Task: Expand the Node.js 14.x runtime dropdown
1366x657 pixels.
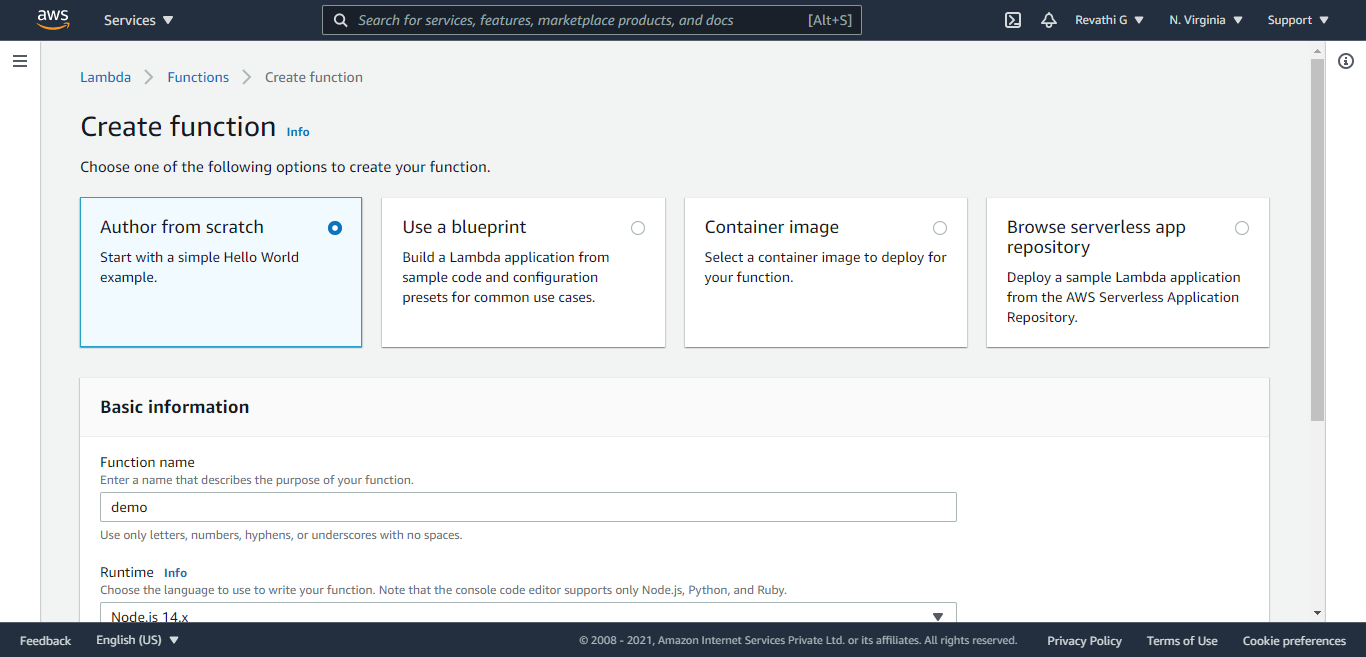Action: pos(528,614)
